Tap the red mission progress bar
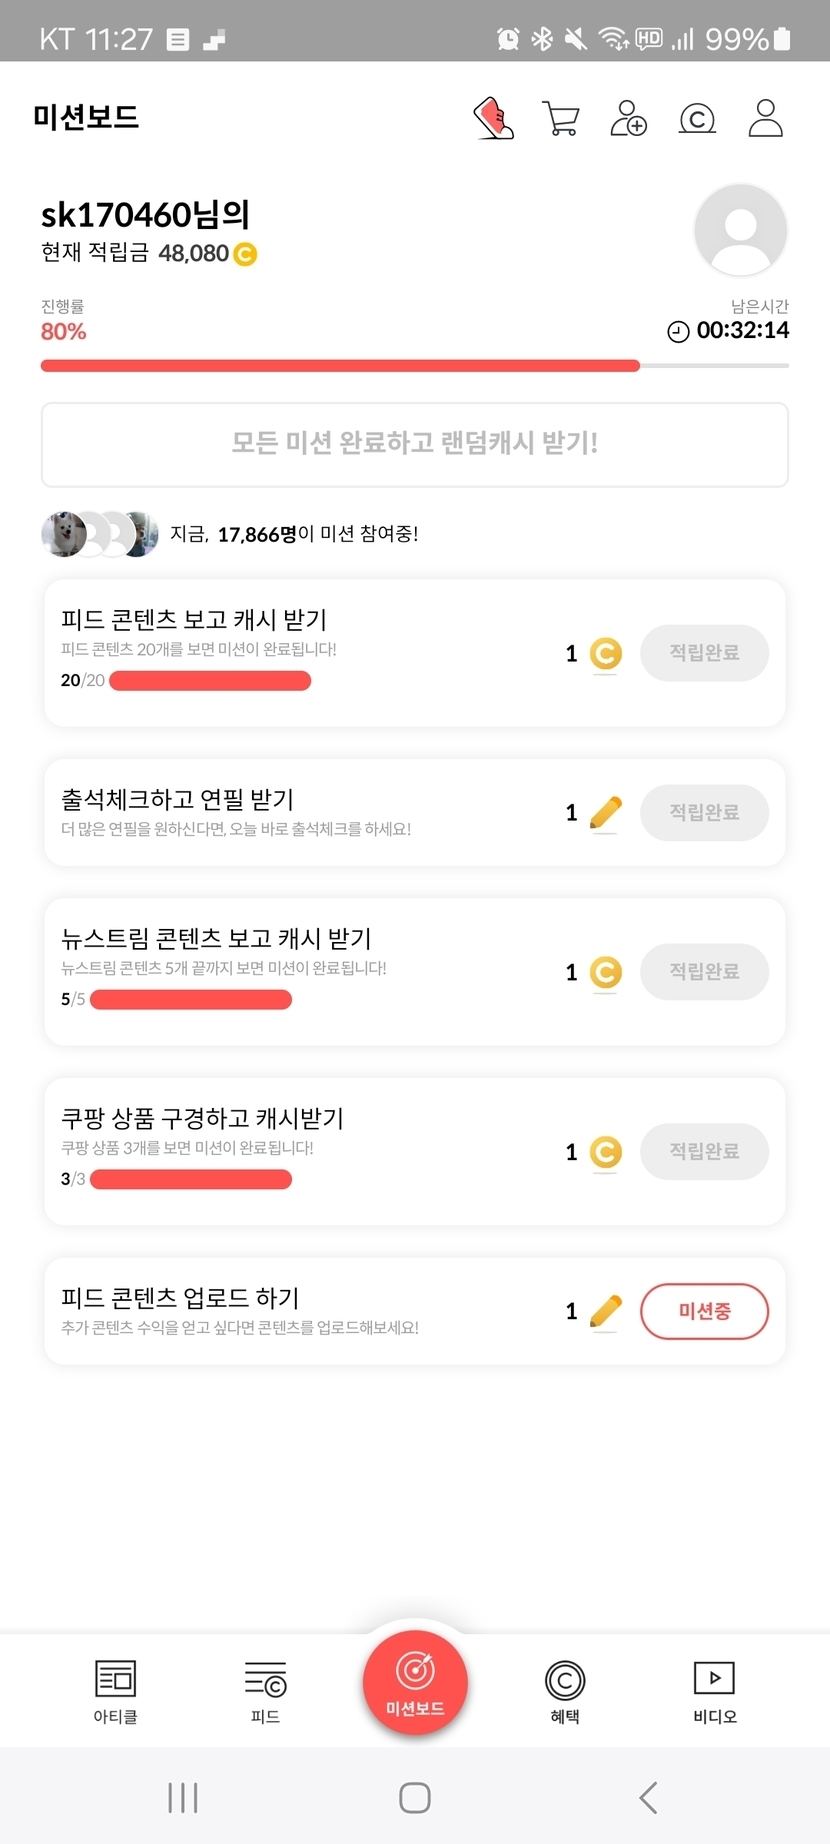The image size is (830, 1844). (x=340, y=366)
